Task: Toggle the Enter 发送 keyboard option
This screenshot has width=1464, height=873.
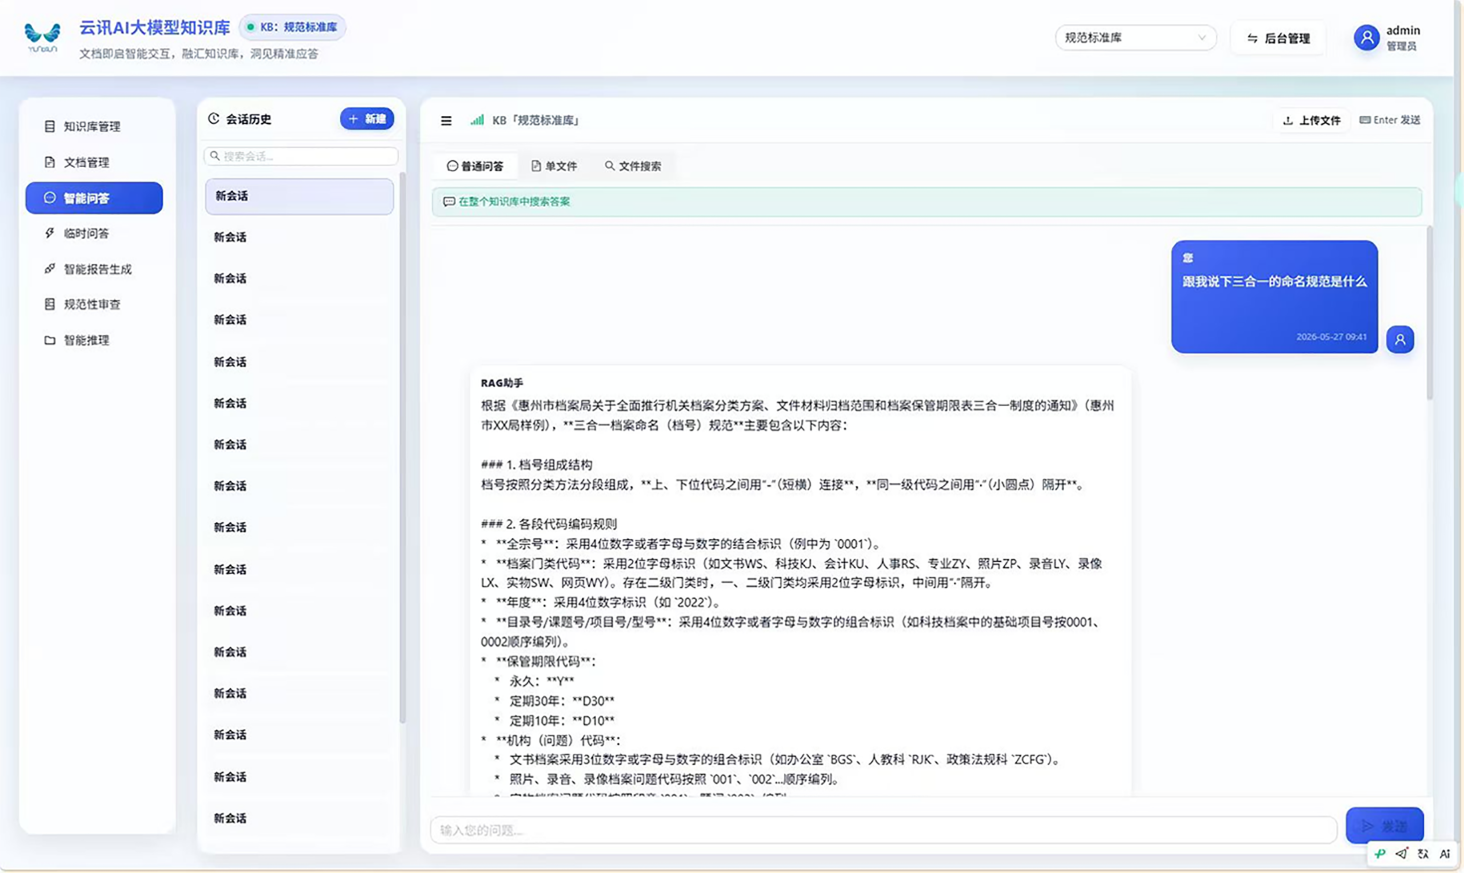Action: (1390, 120)
